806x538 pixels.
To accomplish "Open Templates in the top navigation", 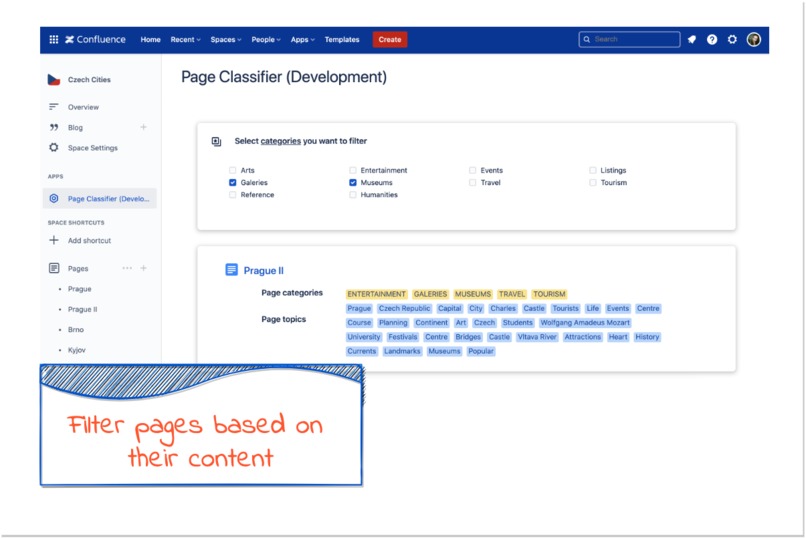I will point(342,40).
